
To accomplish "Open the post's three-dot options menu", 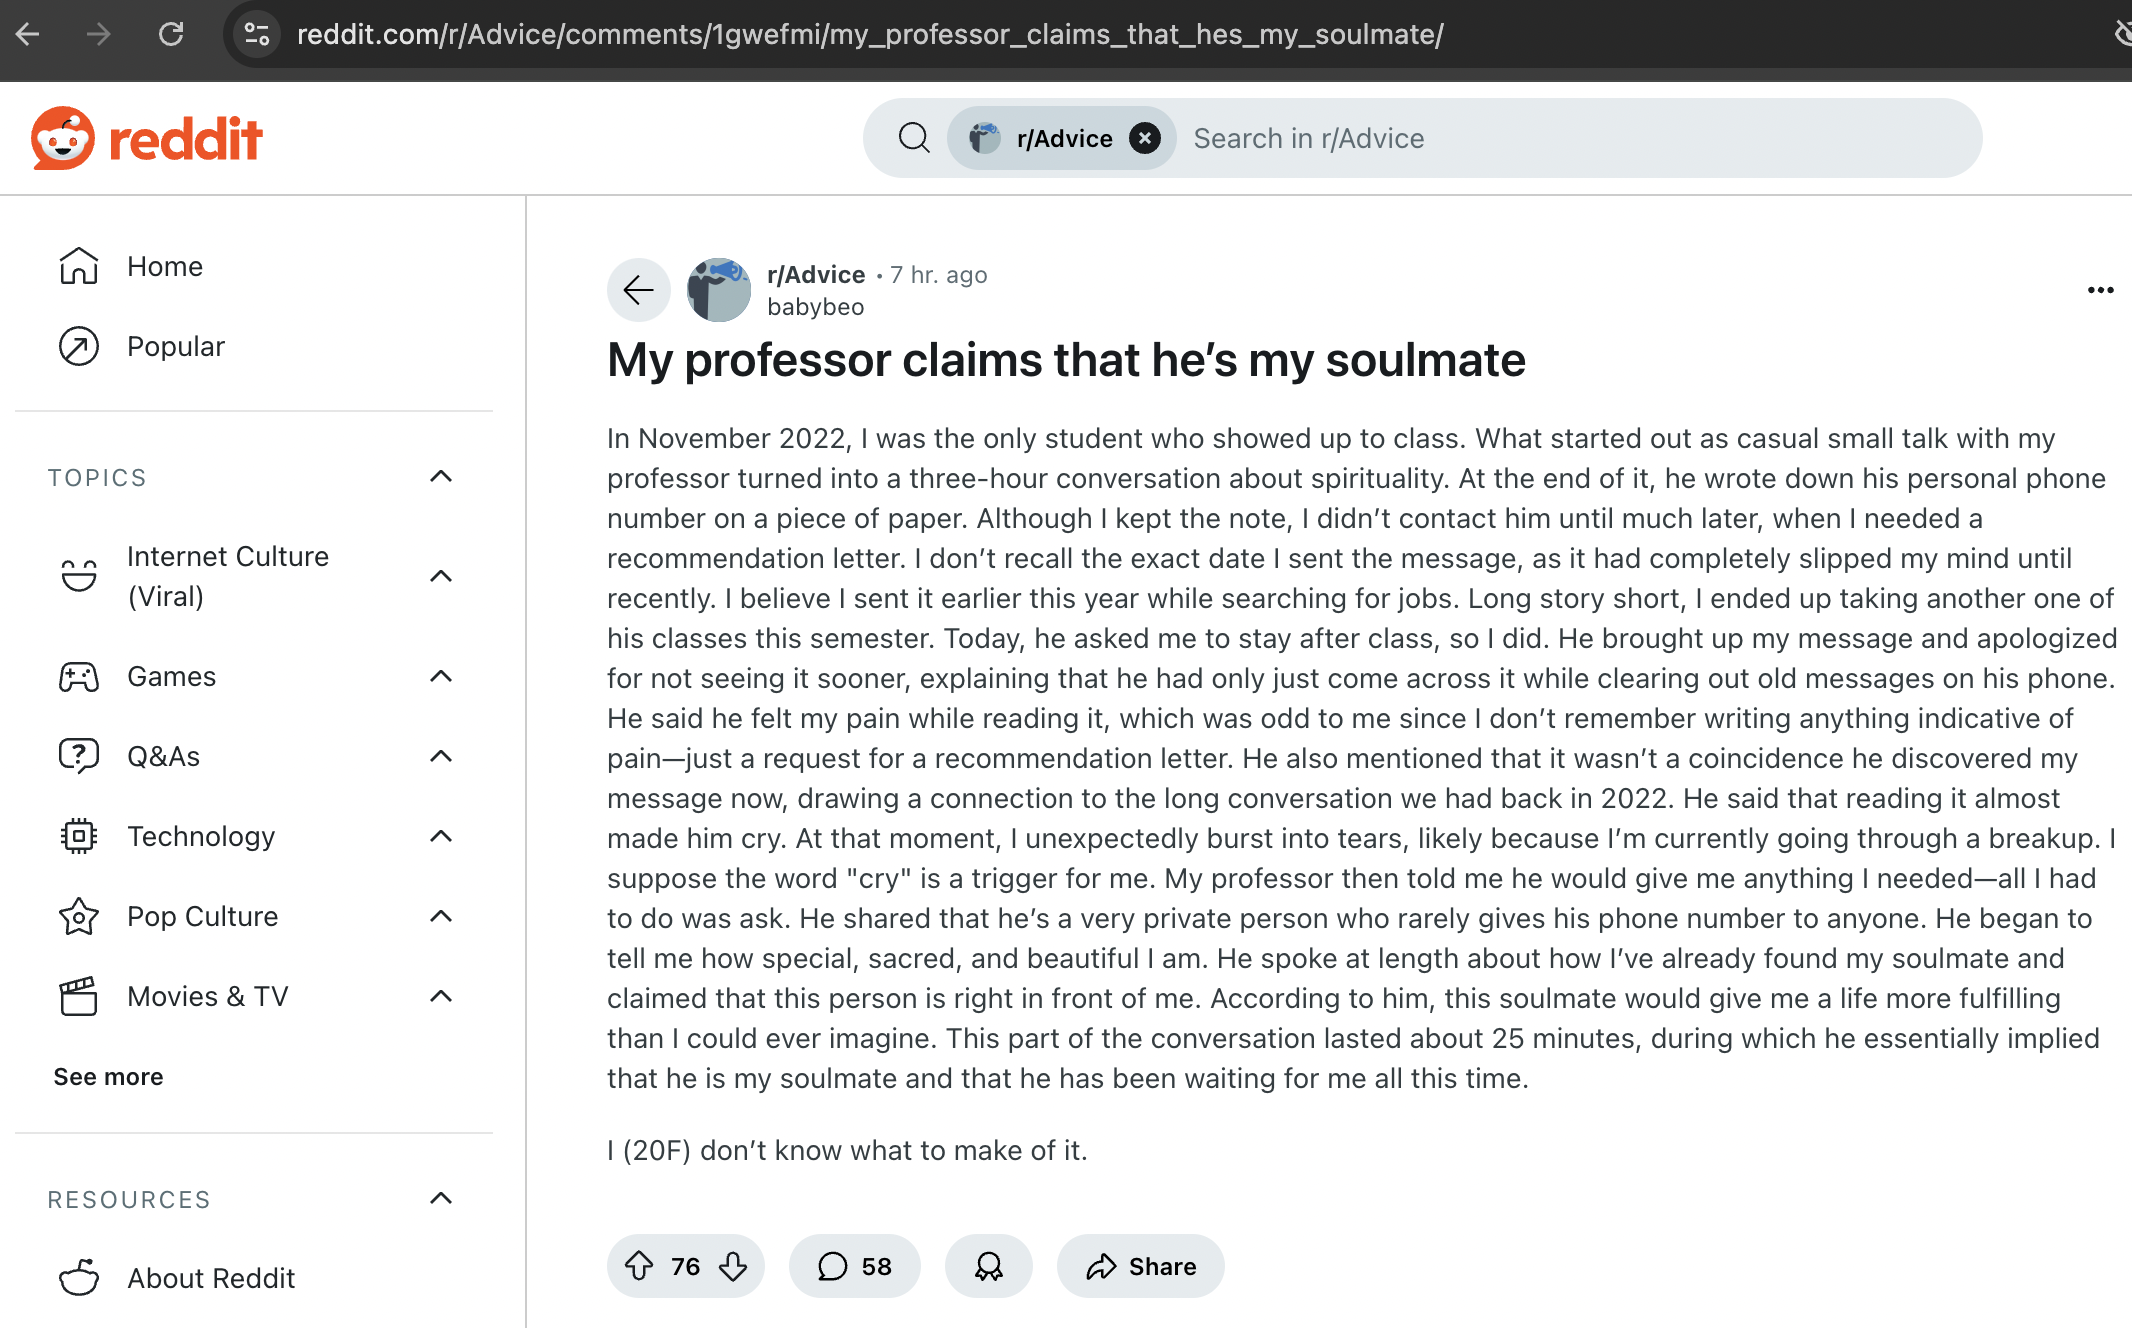I will coord(2100,290).
